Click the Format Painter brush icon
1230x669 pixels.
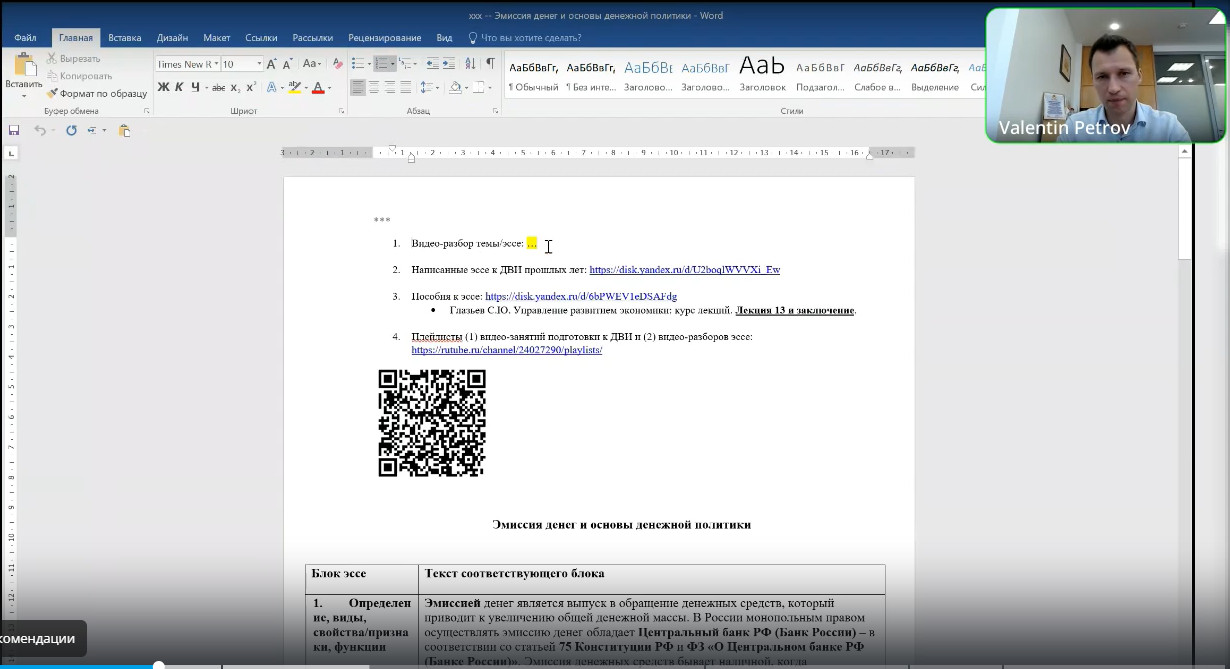point(53,93)
